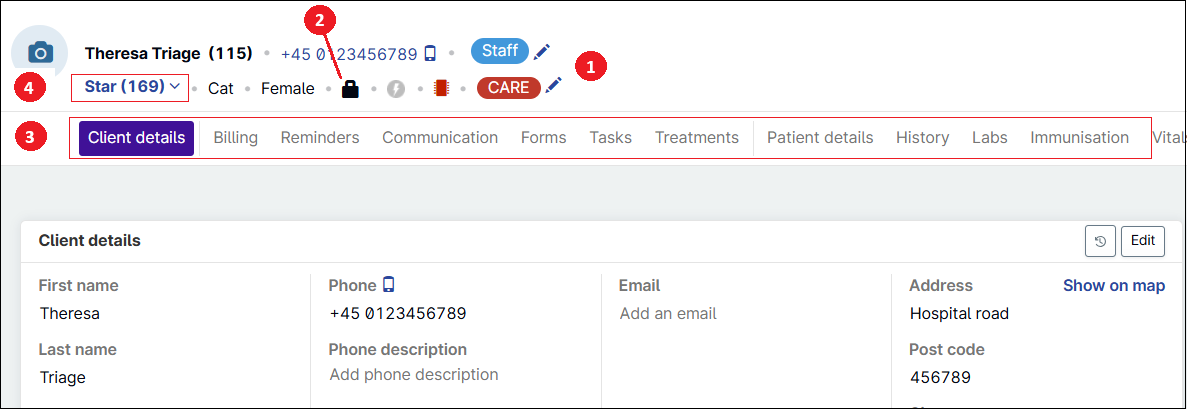Click the Staff tag badge

coord(500,51)
